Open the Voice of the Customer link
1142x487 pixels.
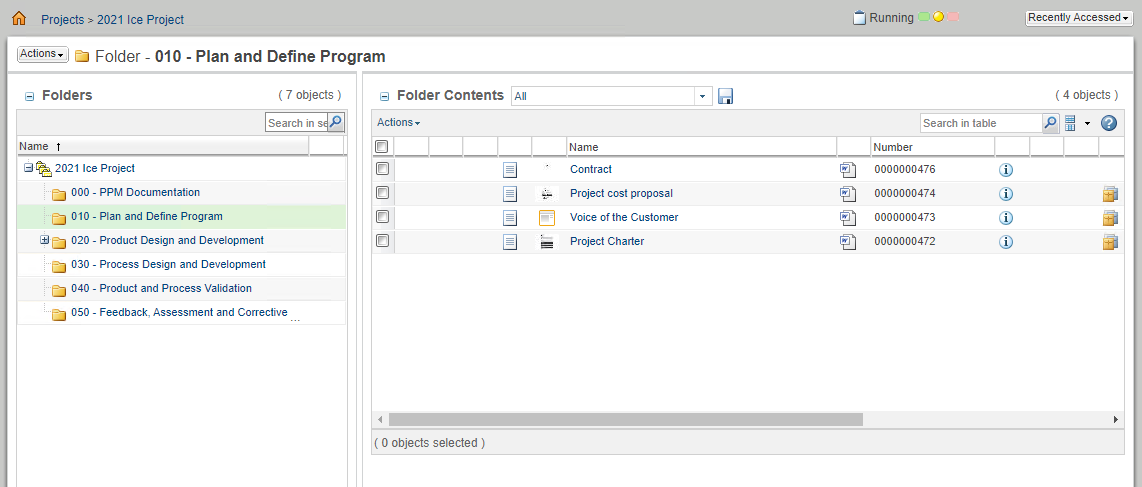(624, 217)
